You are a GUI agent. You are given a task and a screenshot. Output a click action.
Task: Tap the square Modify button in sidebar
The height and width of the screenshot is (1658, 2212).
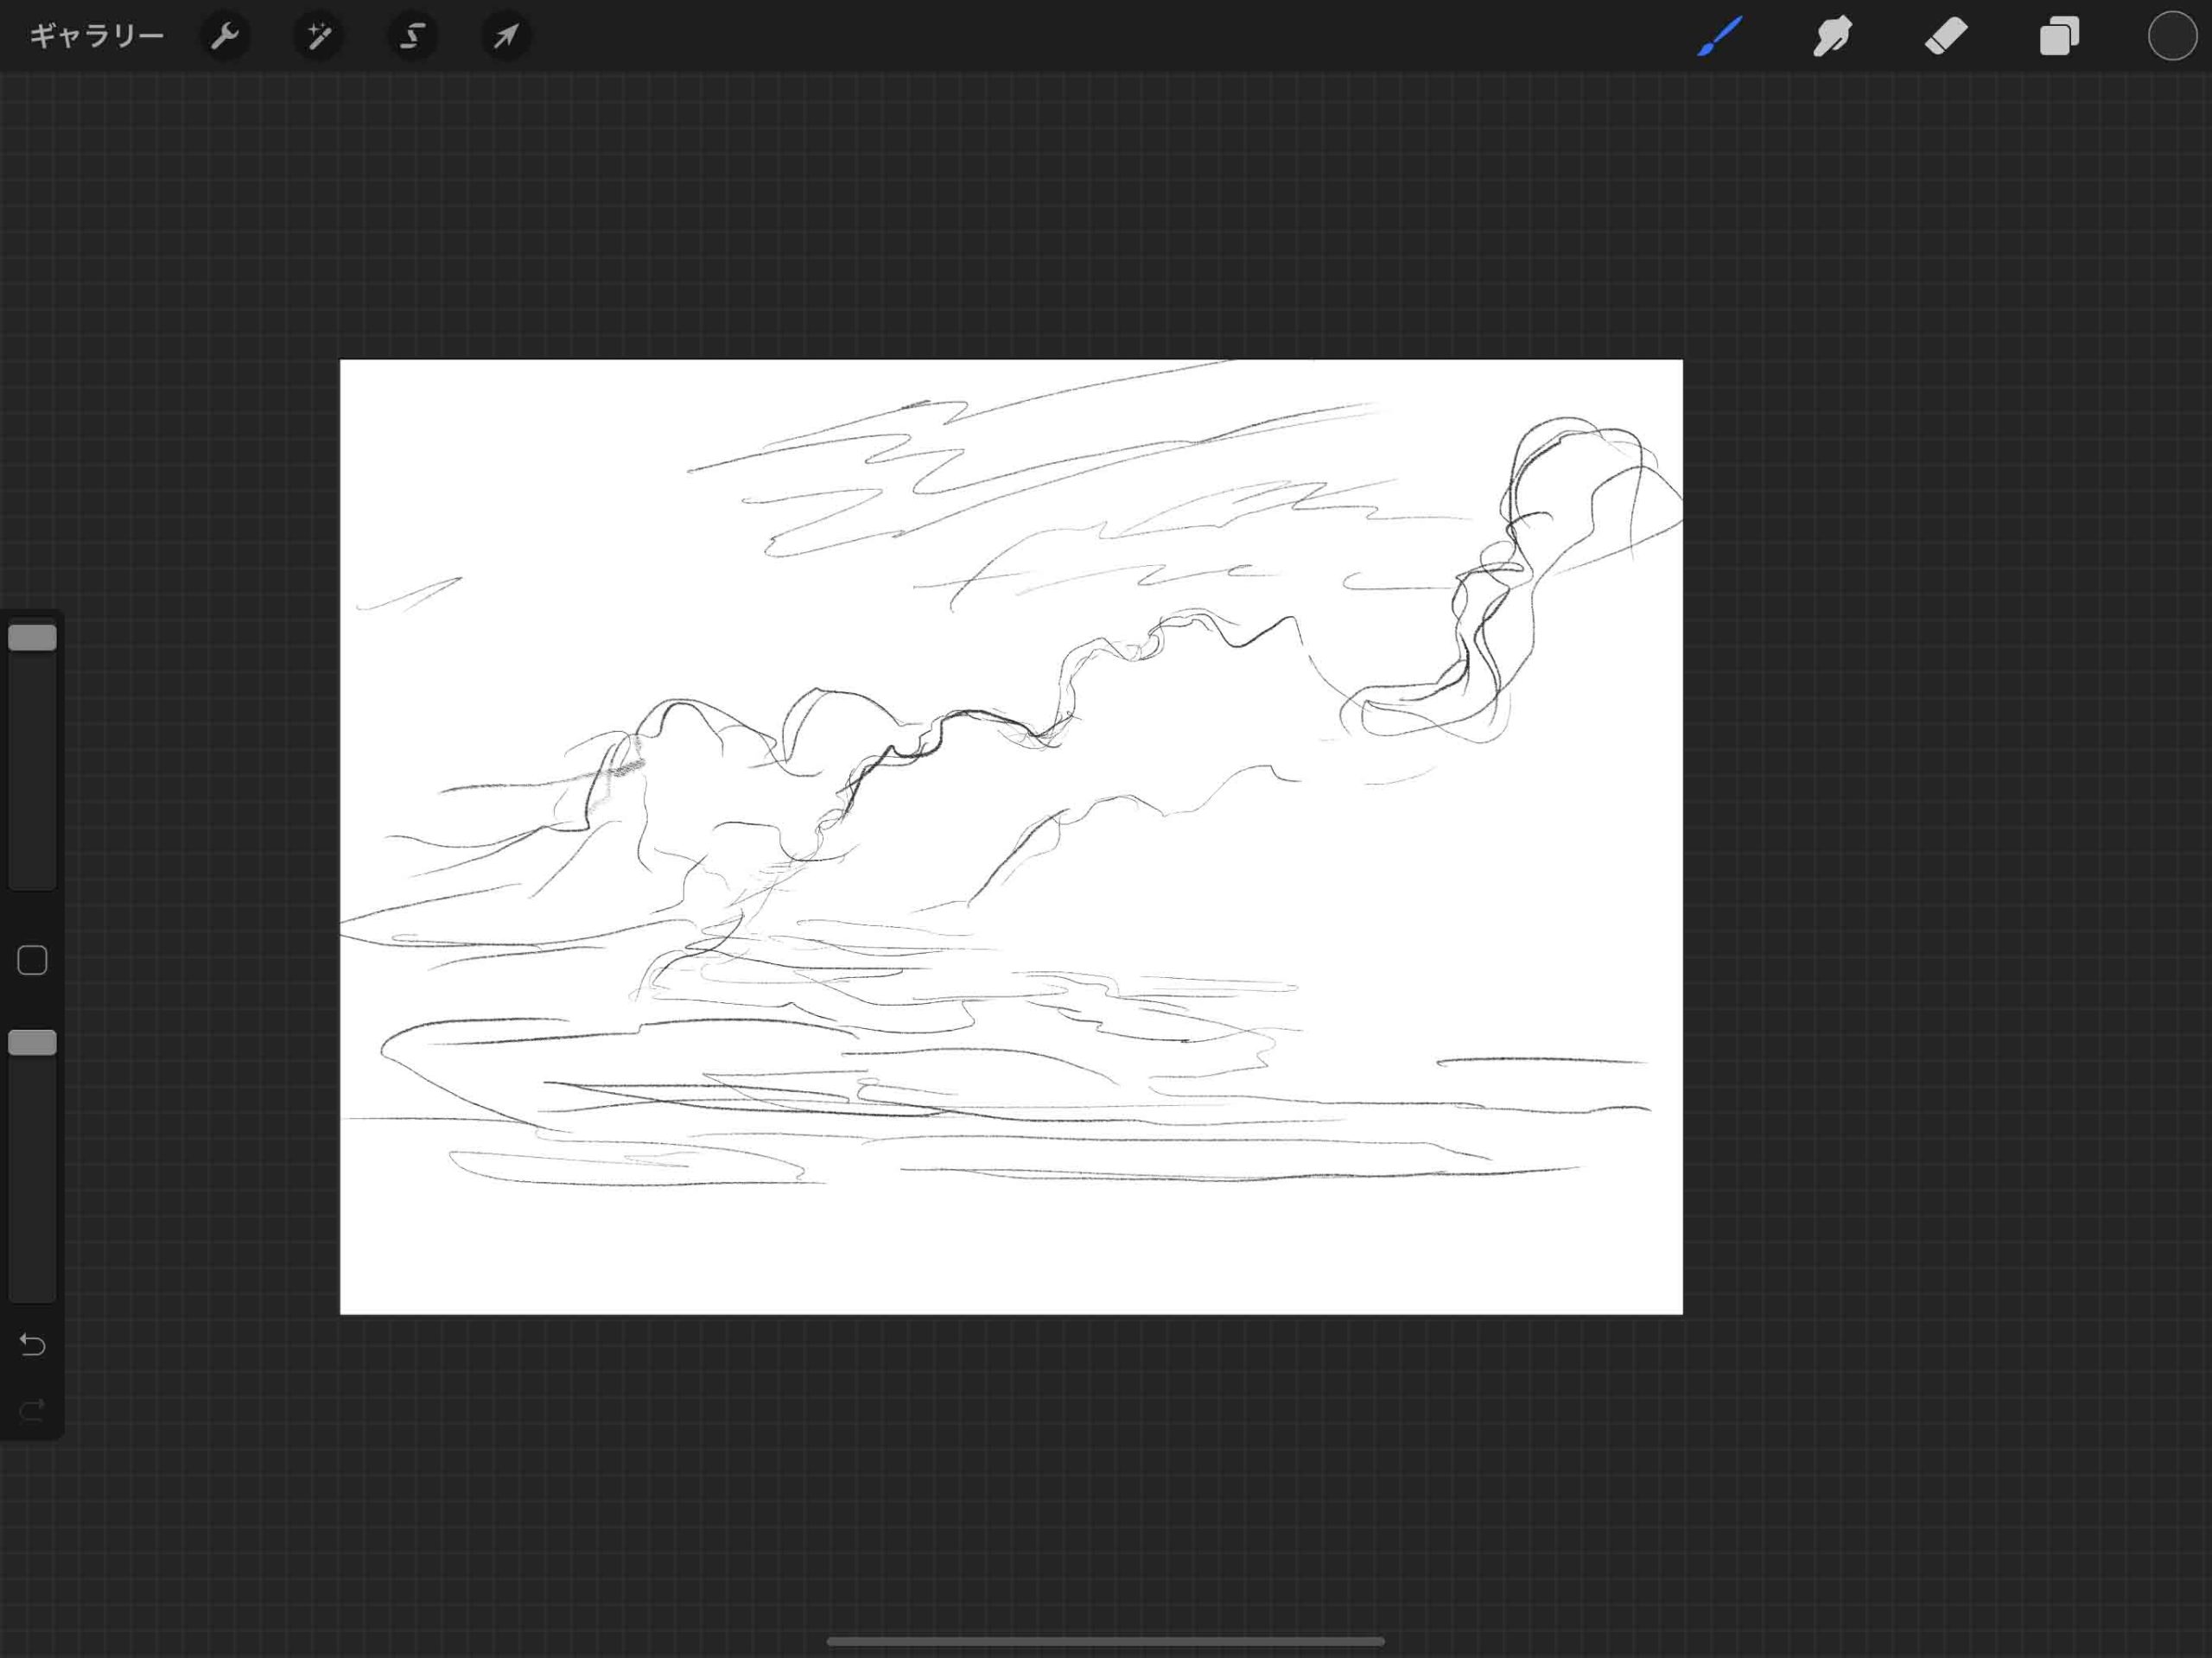coord(32,960)
